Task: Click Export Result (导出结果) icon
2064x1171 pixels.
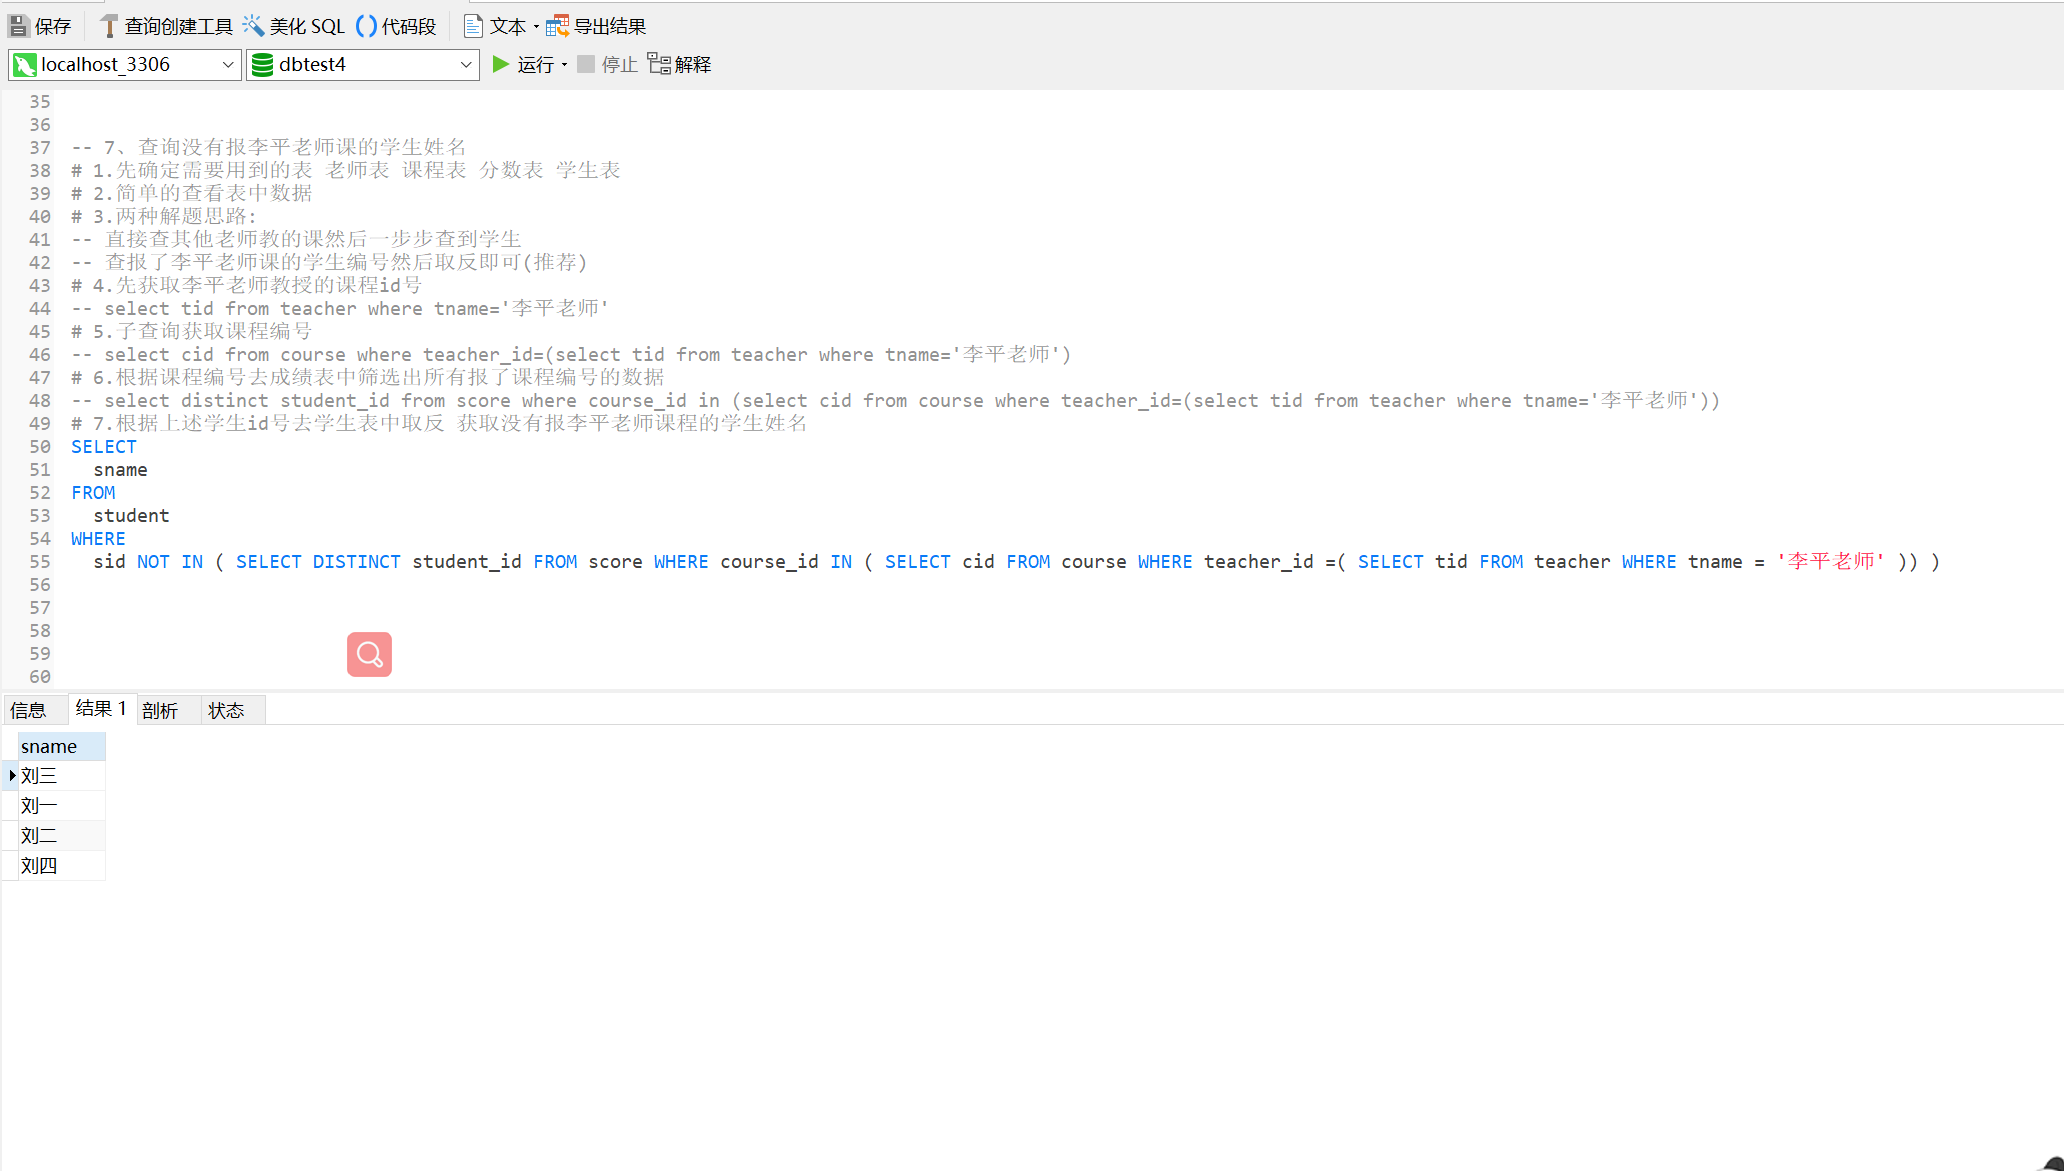Action: [557, 26]
